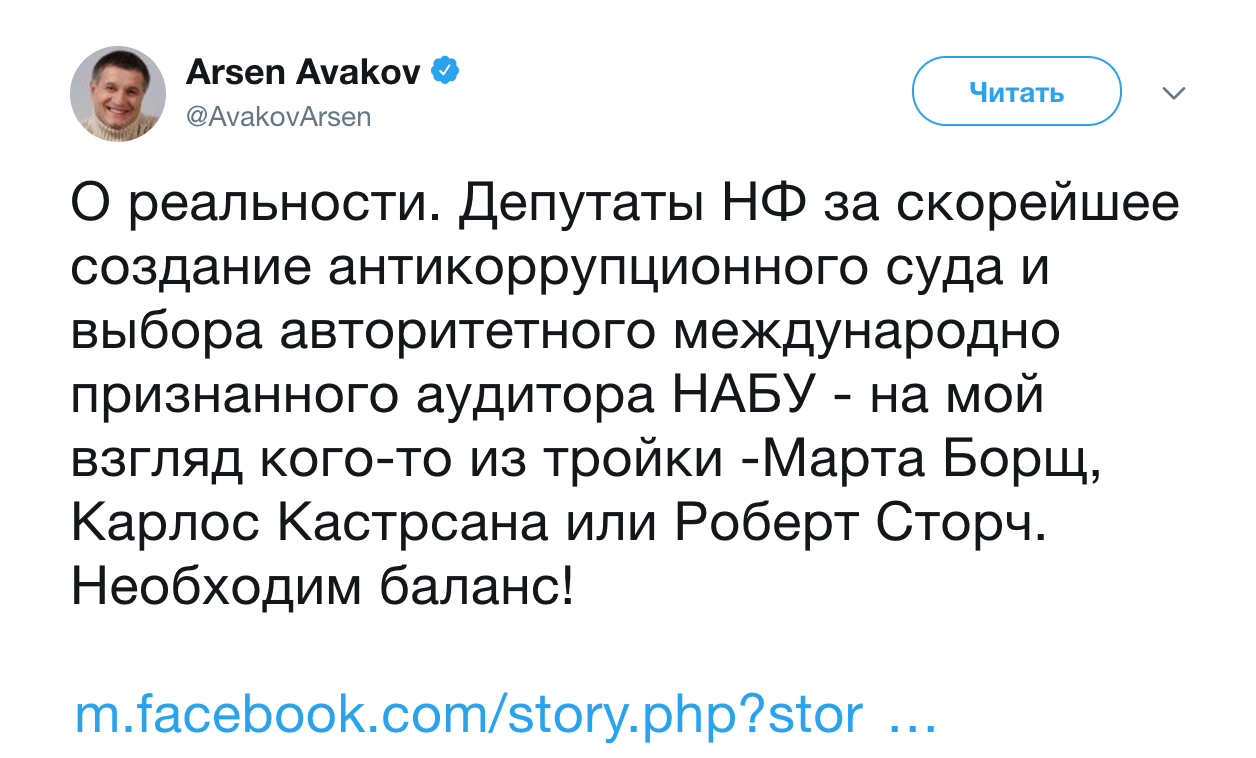Click the sentence "Необходим баланс!"
Image resolution: width=1256 pixels, height=758 pixels.
pos(324,585)
